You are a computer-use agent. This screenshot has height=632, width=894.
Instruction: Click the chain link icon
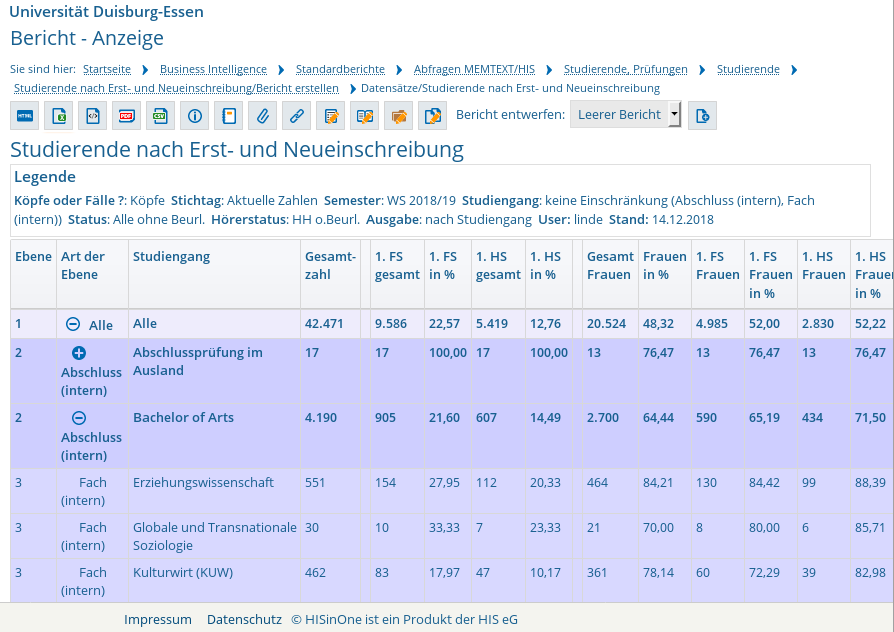click(296, 116)
